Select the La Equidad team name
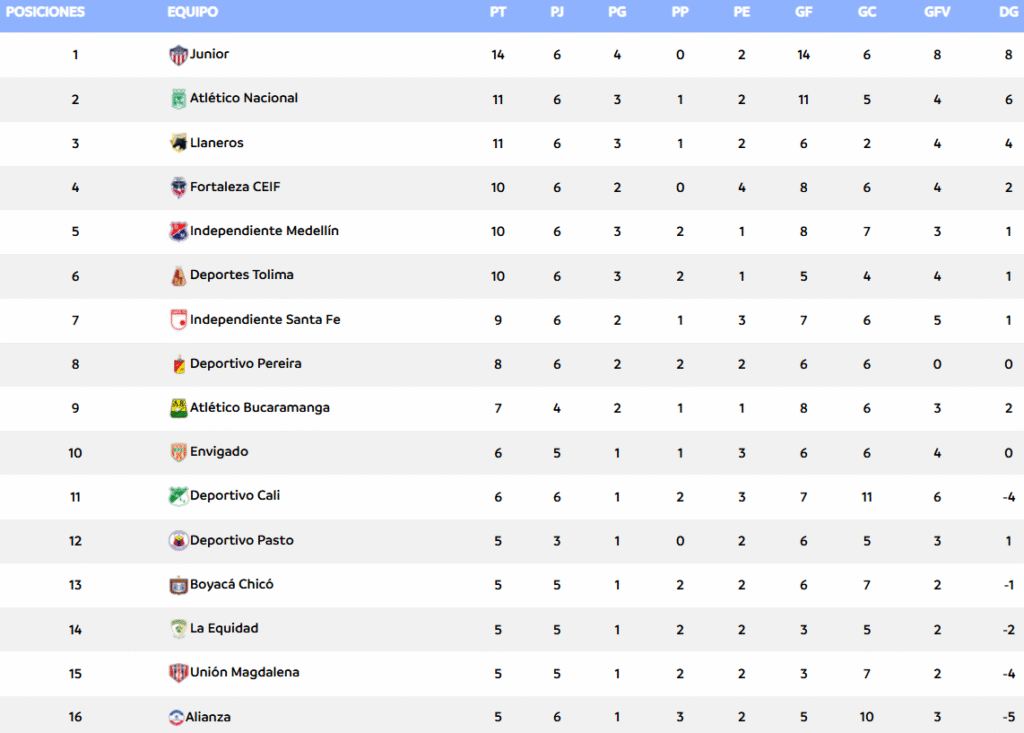This screenshot has height=733, width=1024. [224, 628]
